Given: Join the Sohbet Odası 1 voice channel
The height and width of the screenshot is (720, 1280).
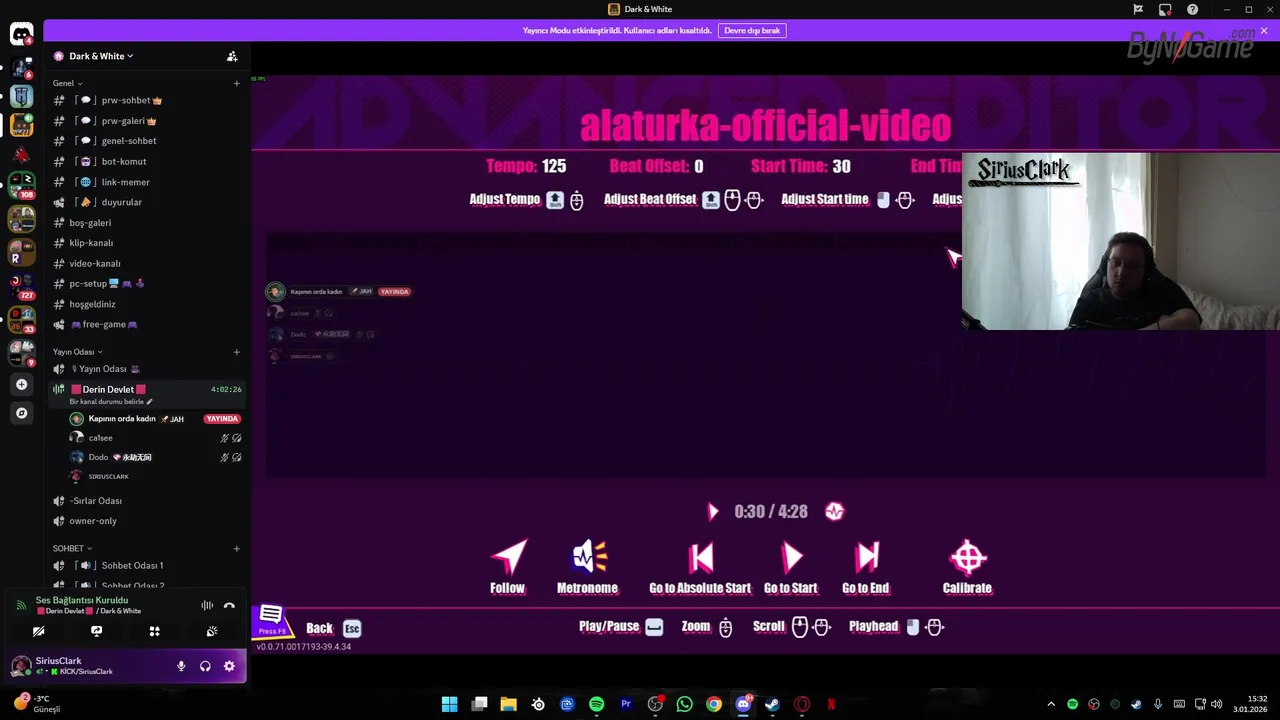Looking at the screenshot, I should [x=147, y=565].
